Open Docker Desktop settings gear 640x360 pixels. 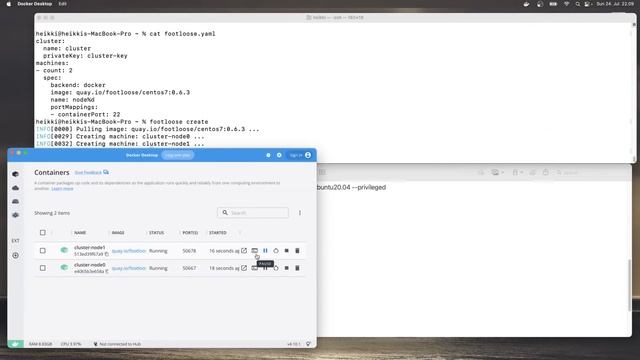[279, 155]
